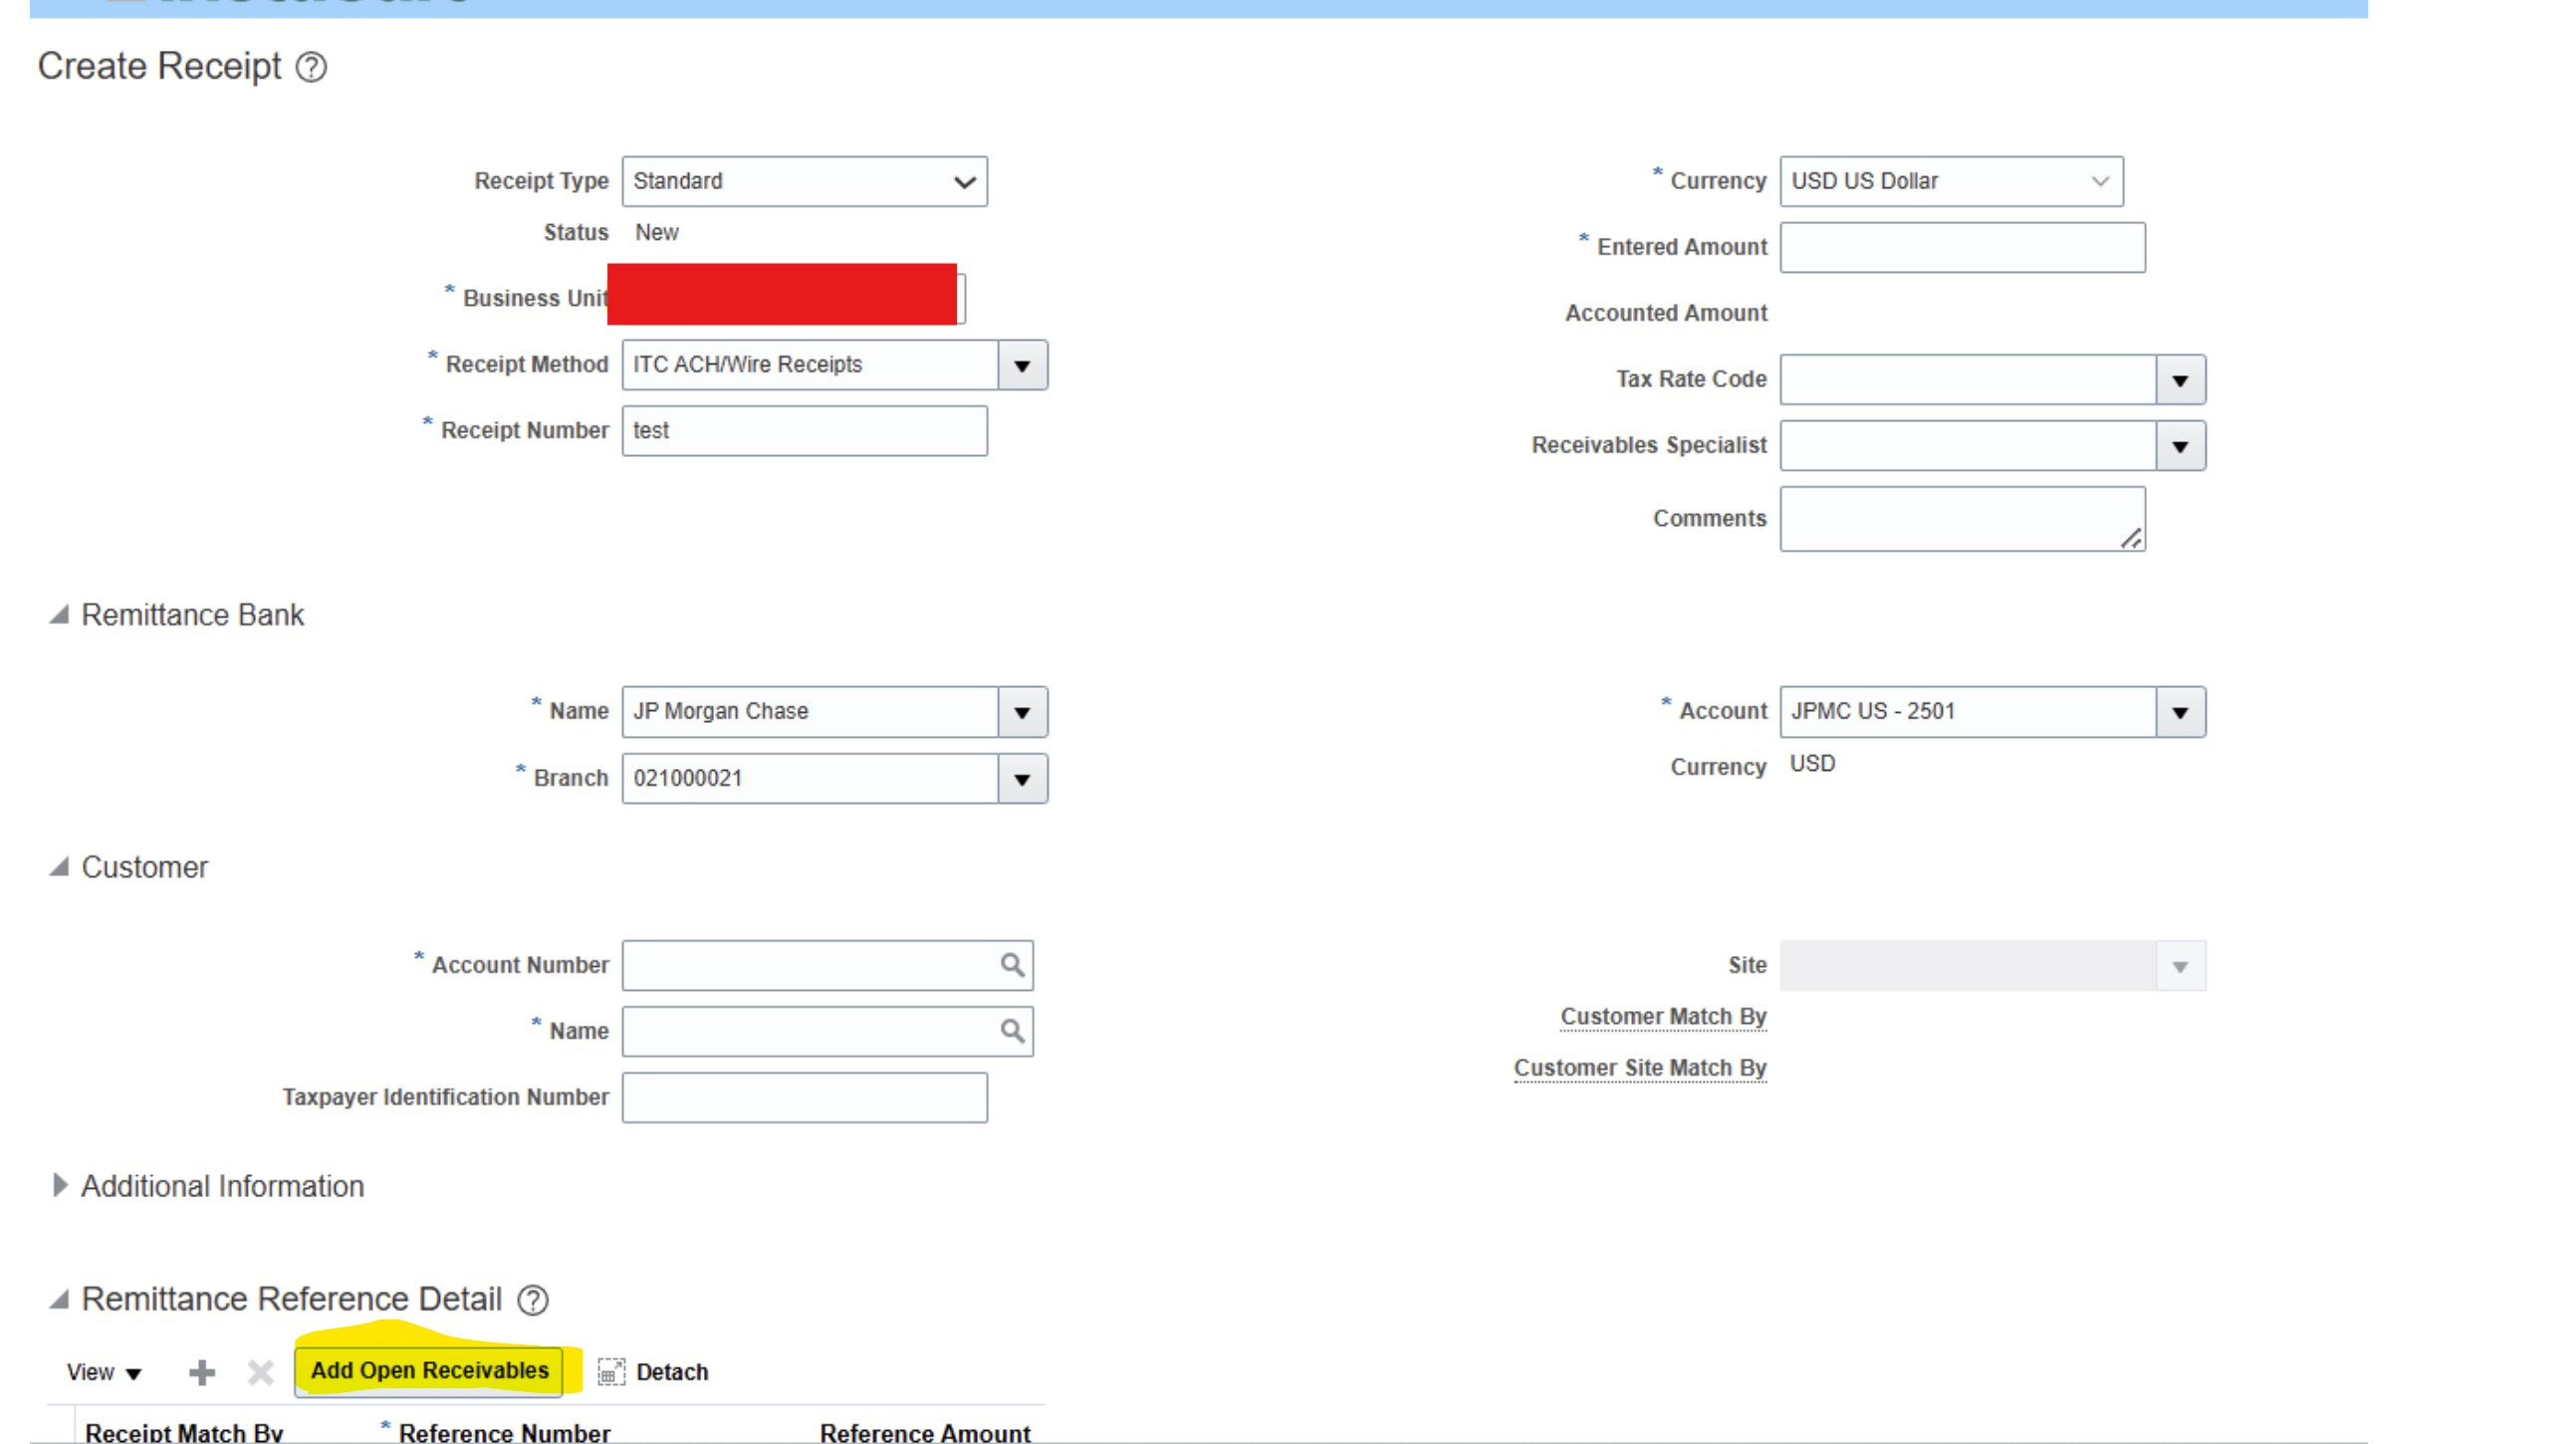2576x1444 pixels.
Task: Click the Add Open Receivables button
Action: (x=428, y=1371)
